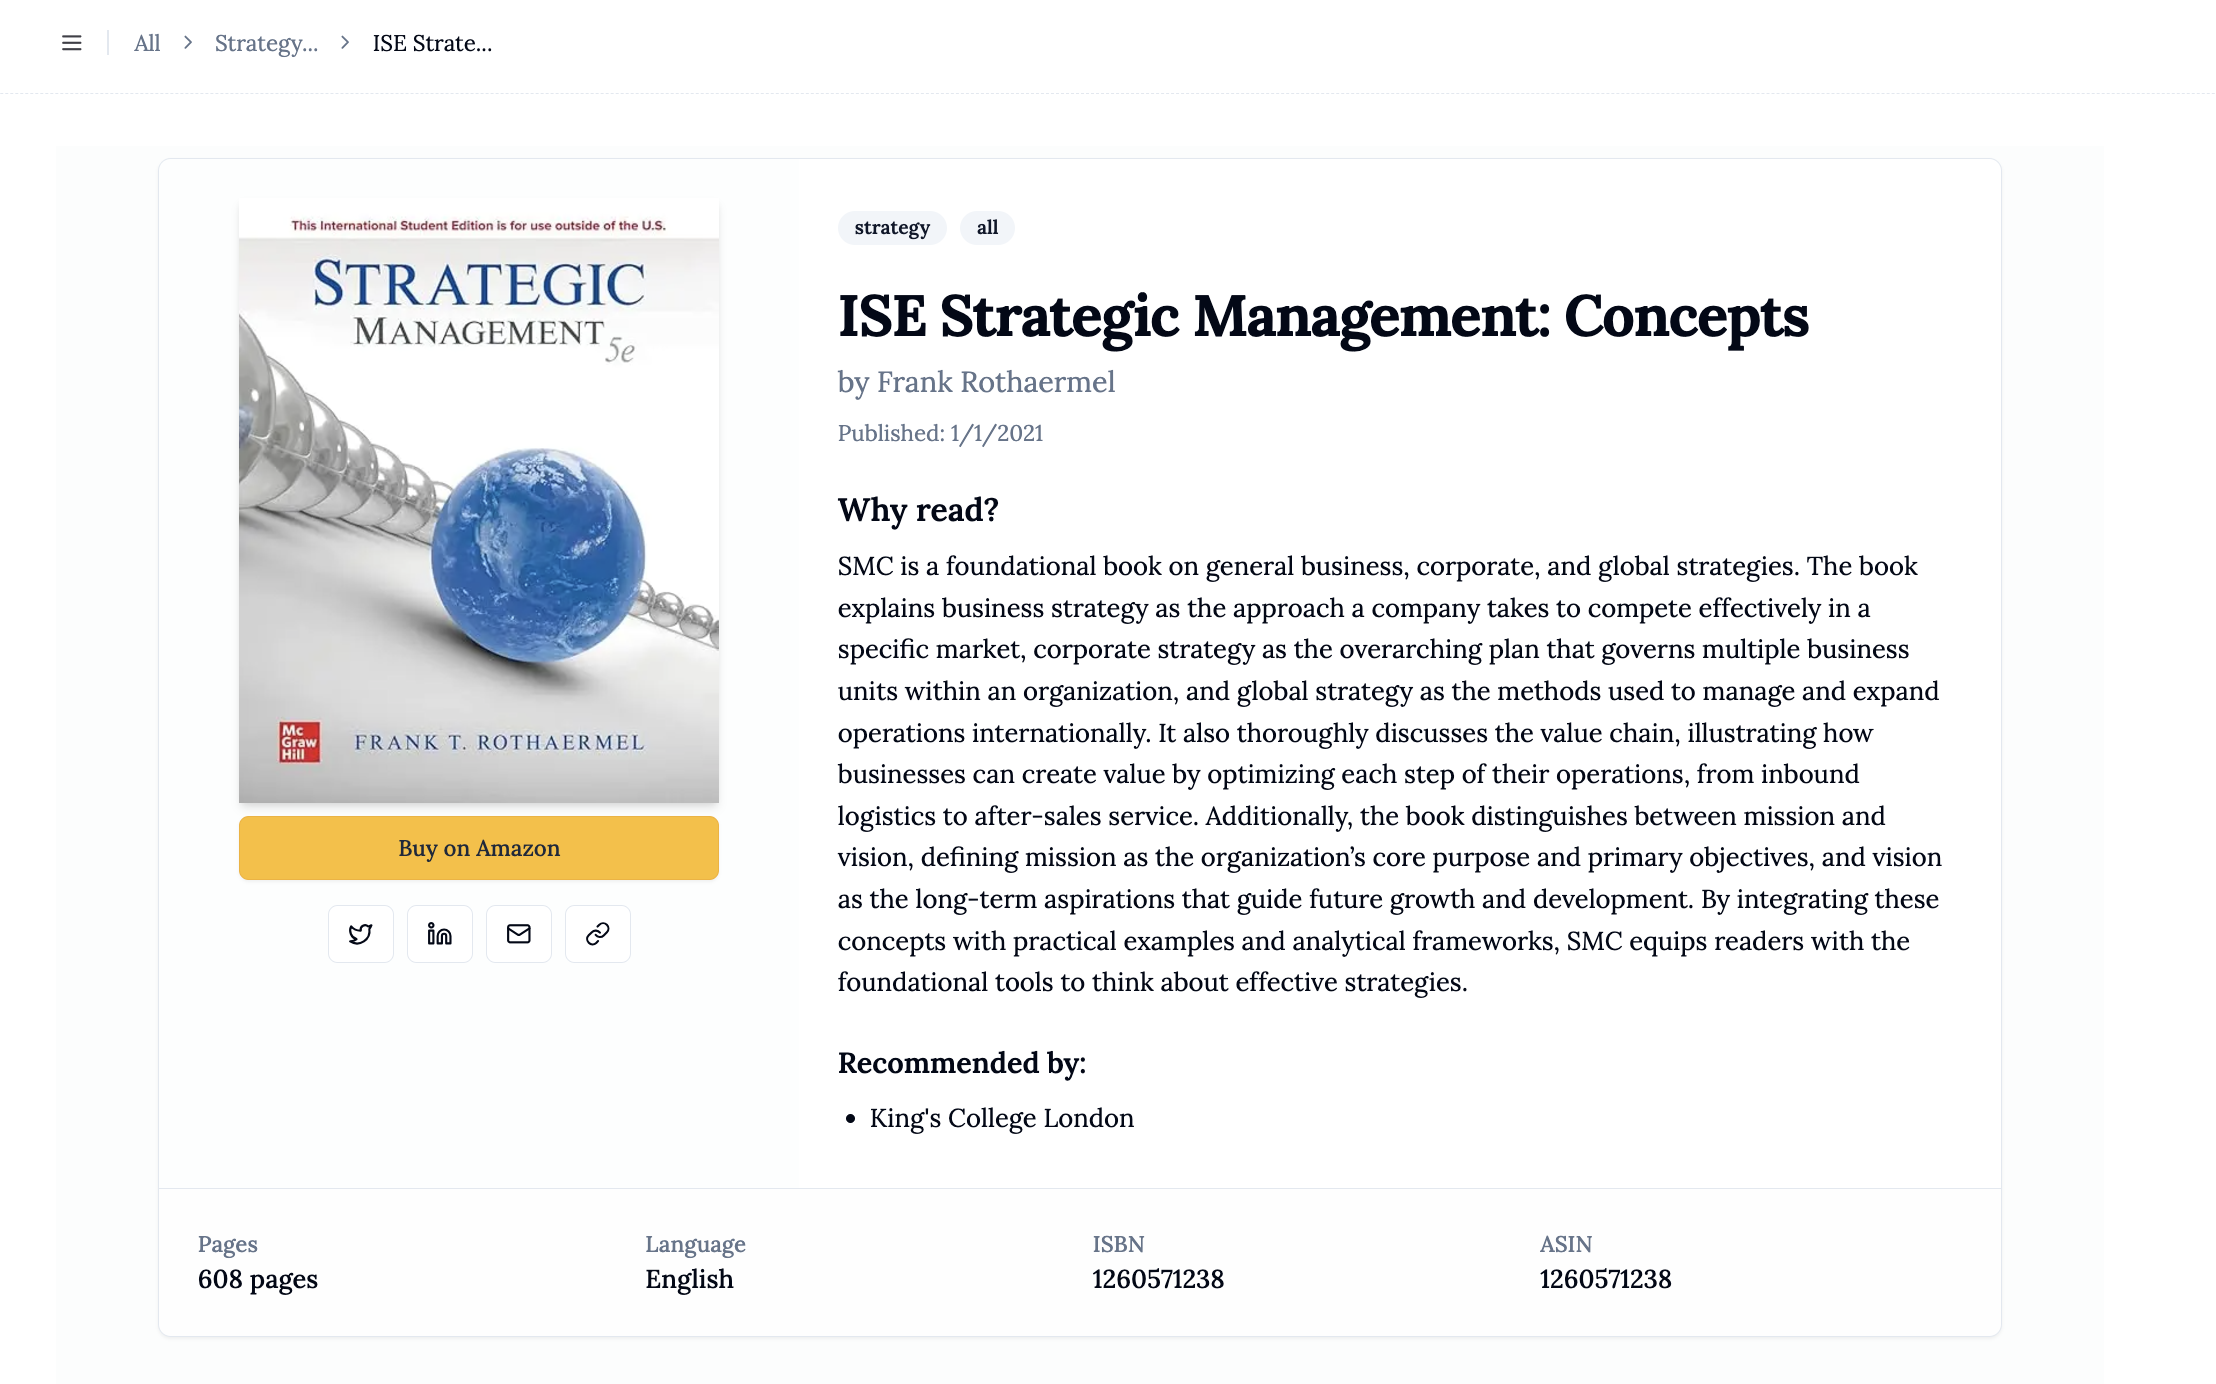Image resolution: width=2216 pixels, height=1384 pixels.
Task: Click the English language value
Action: [689, 1279]
